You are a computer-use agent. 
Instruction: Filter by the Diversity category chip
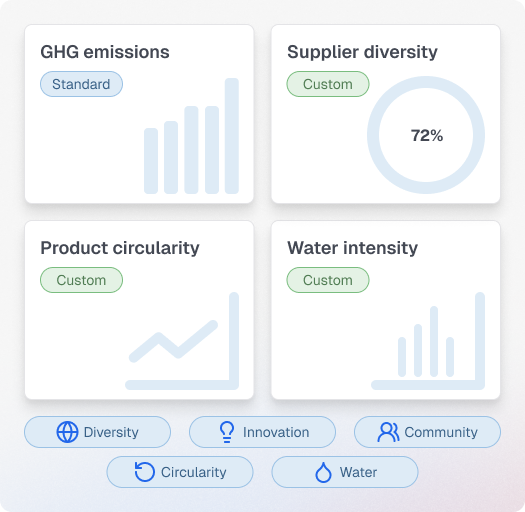click(97, 432)
